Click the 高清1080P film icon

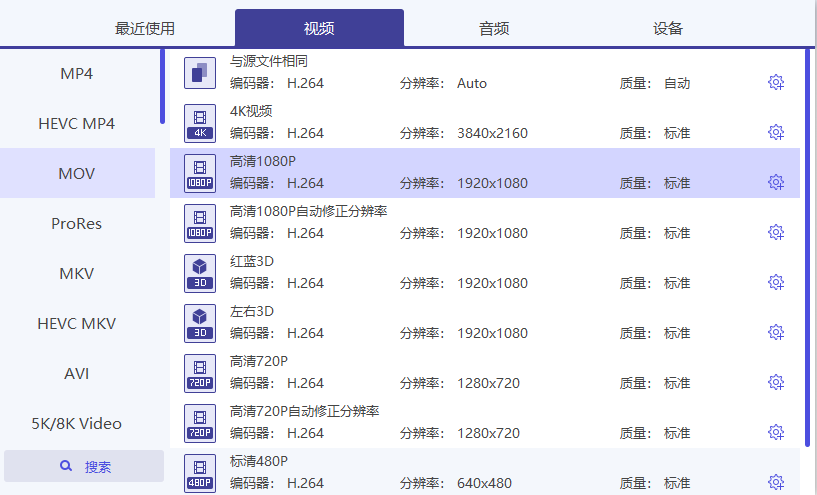point(200,173)
